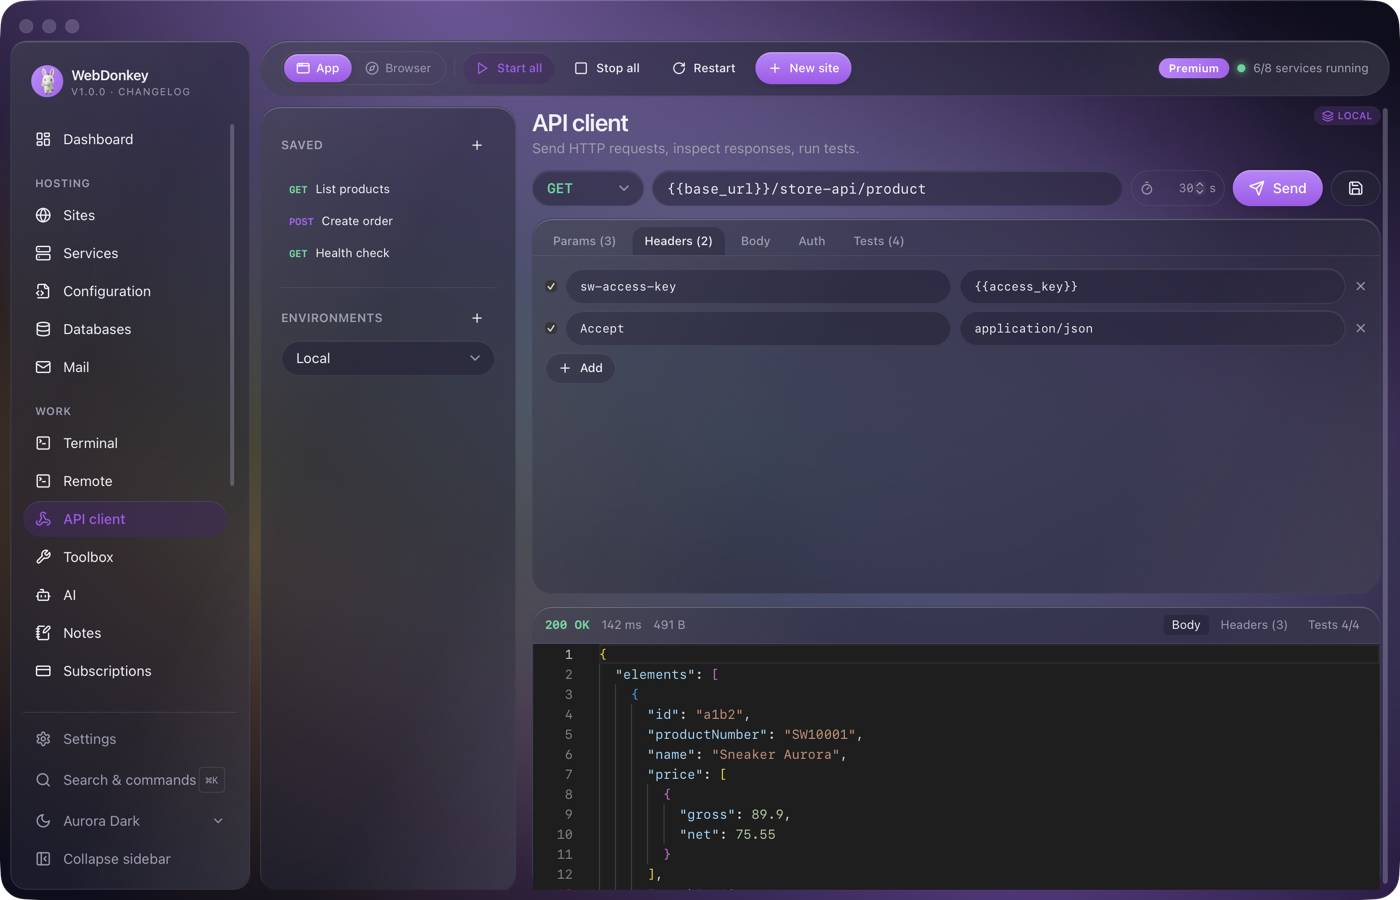Open the Remote page

pos(125,481)
